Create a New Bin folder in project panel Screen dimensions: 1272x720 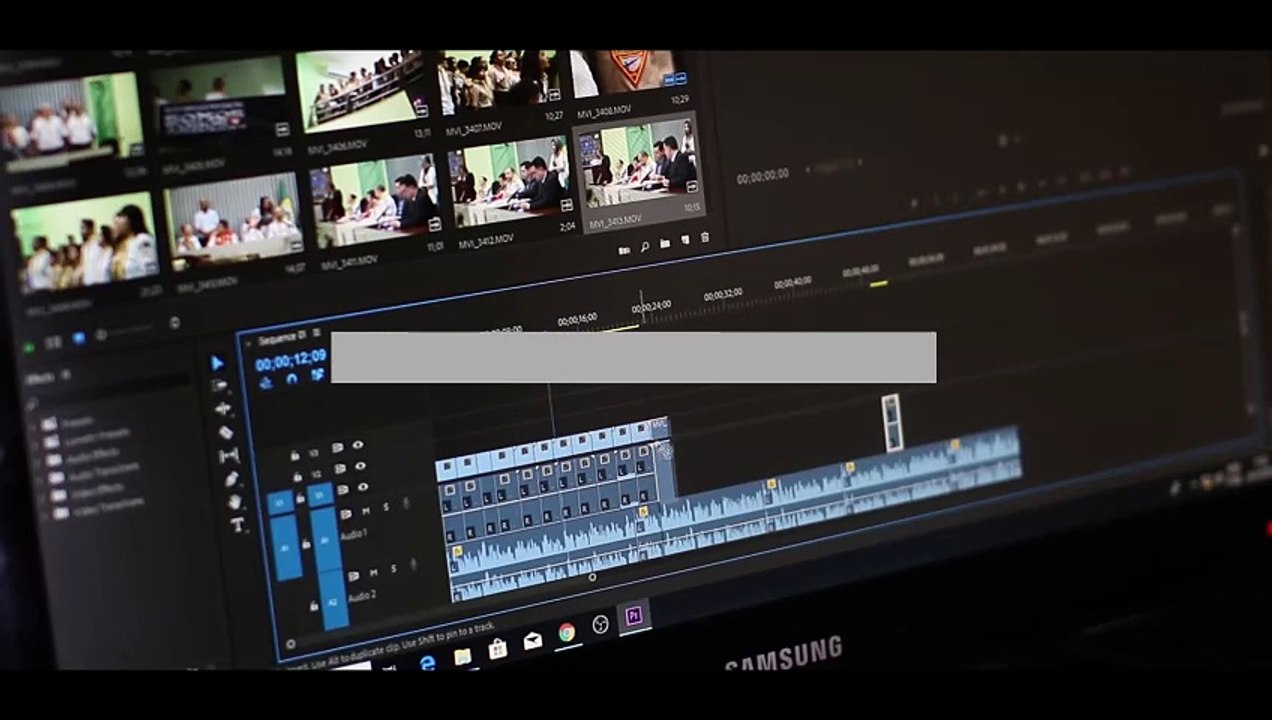tap(664, 243)
